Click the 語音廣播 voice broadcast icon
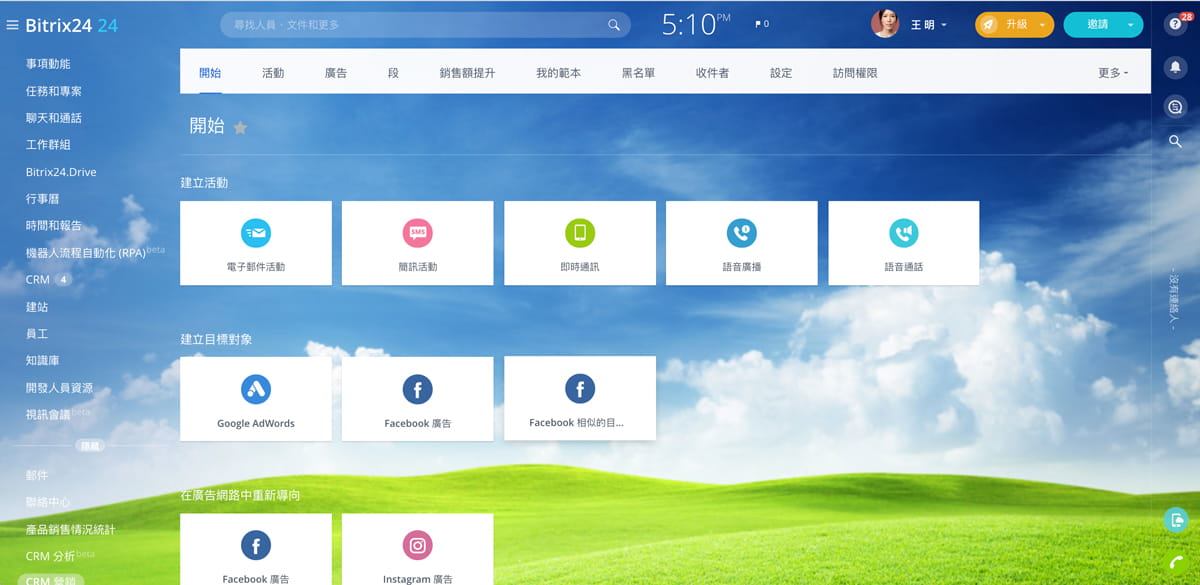The image size is (1200, 585). [741, 233]
